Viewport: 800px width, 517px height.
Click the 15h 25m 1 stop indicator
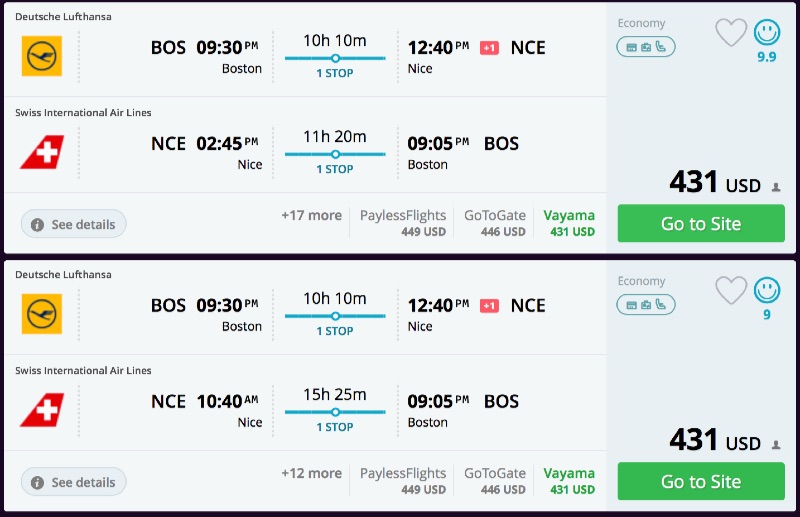tap(335, 406)
